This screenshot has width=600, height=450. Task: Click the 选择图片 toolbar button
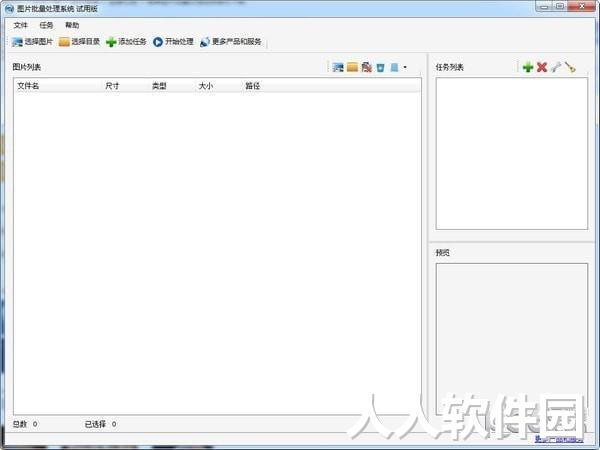33,42
